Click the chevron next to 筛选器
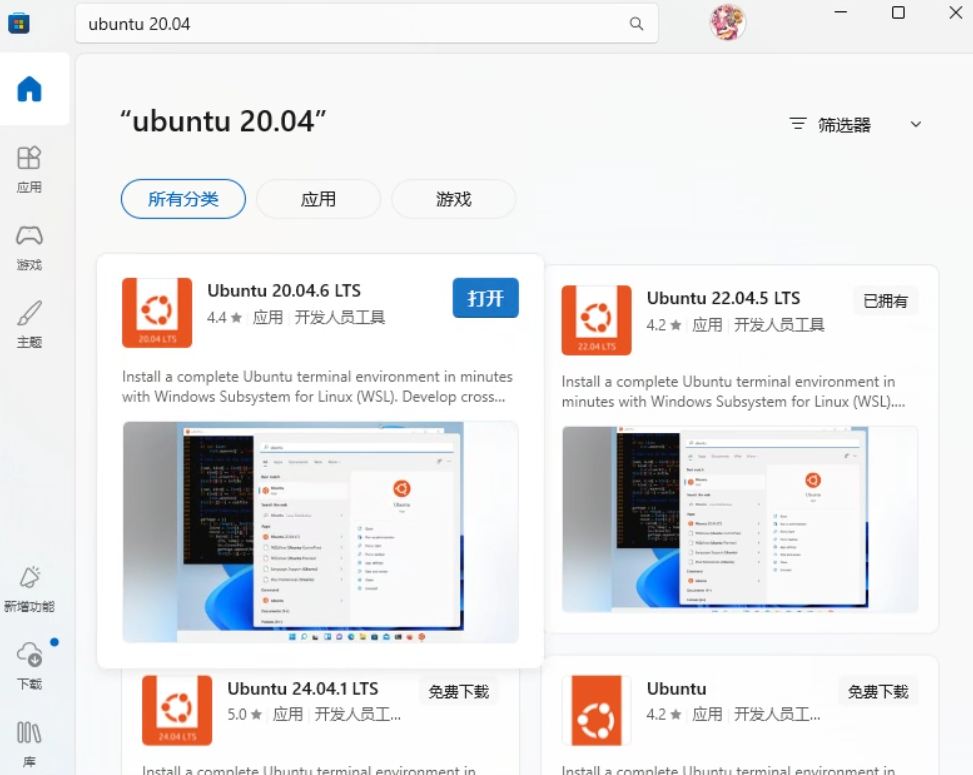The image size is (973, 775). click(915, 125)
